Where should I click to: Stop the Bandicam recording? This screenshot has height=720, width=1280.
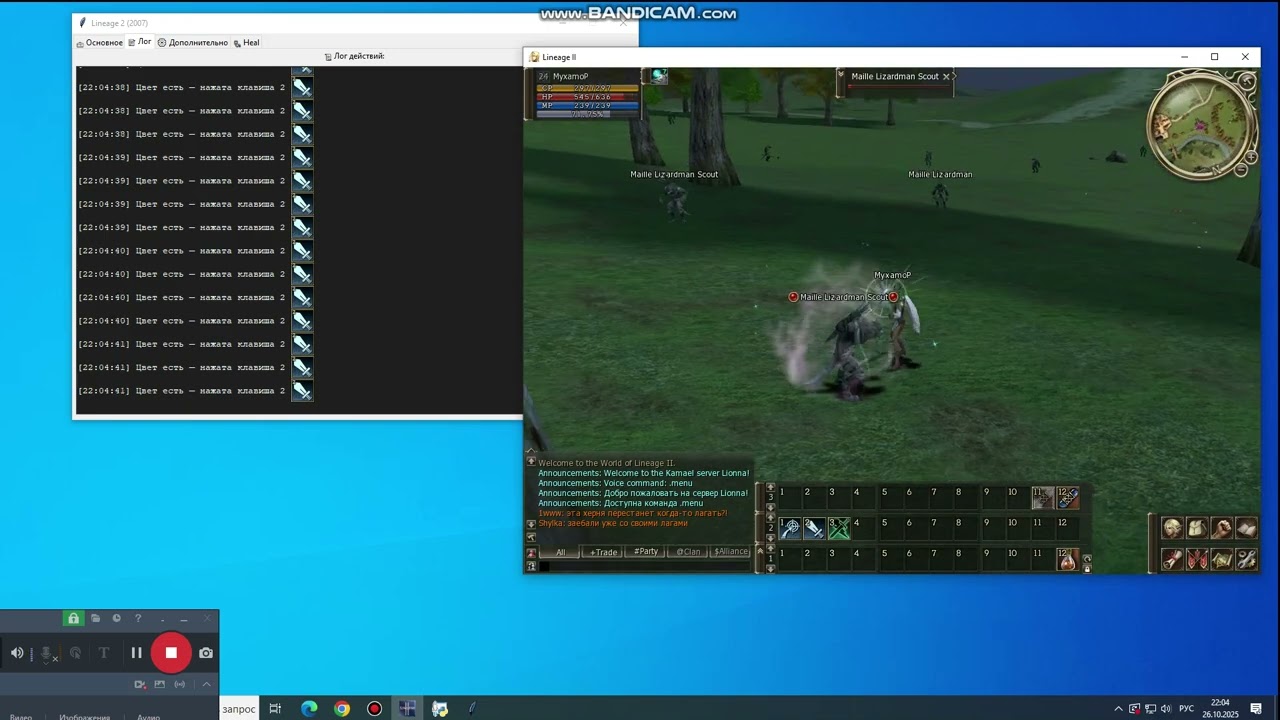pos(171,653)
